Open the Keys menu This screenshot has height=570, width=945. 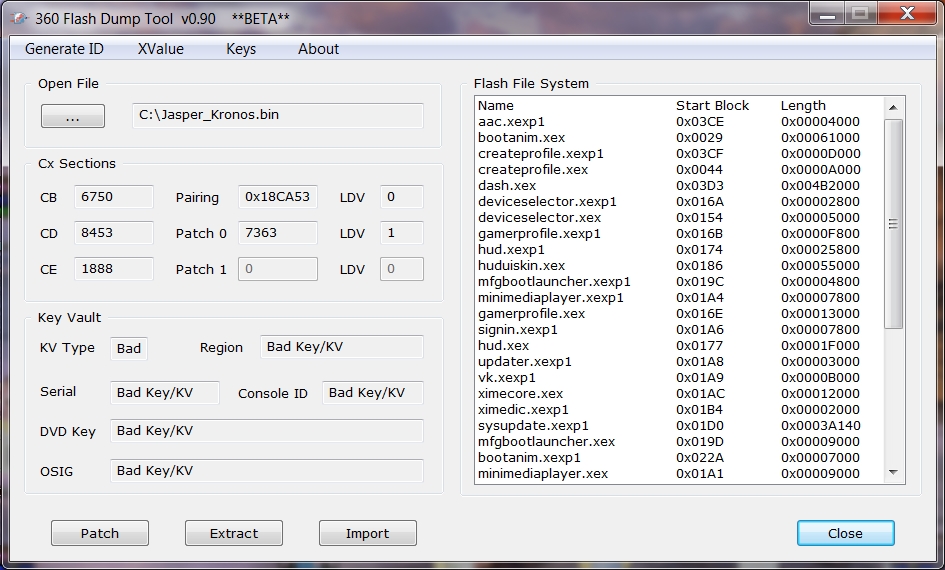click(x=241, y=49)
